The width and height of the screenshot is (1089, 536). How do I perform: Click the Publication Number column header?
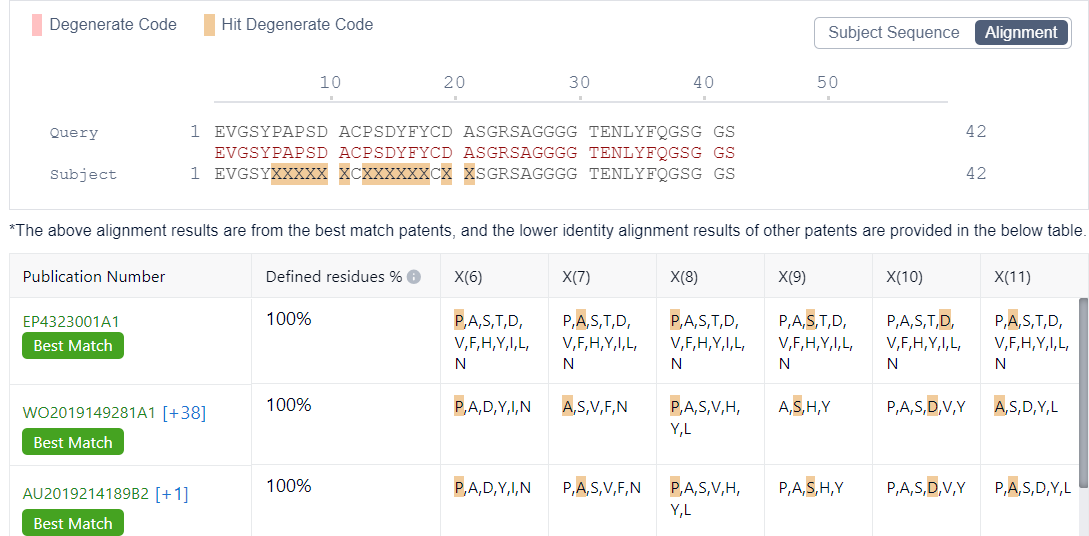coord(94,276)
